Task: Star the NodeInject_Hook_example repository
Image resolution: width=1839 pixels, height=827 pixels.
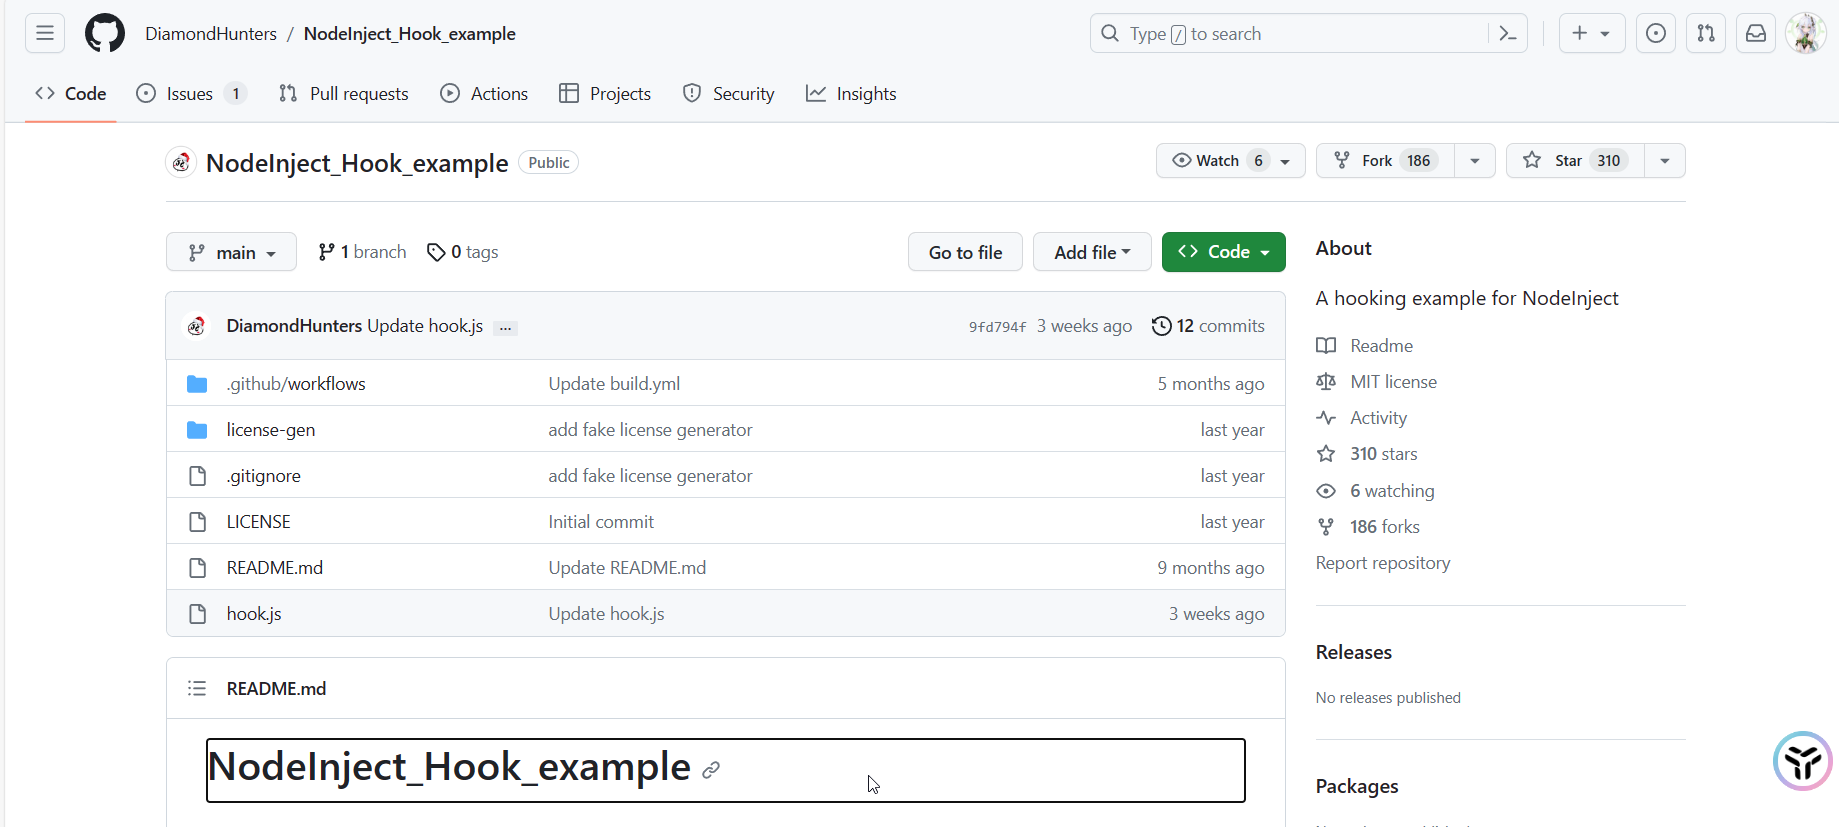Action: [1576, 161]
